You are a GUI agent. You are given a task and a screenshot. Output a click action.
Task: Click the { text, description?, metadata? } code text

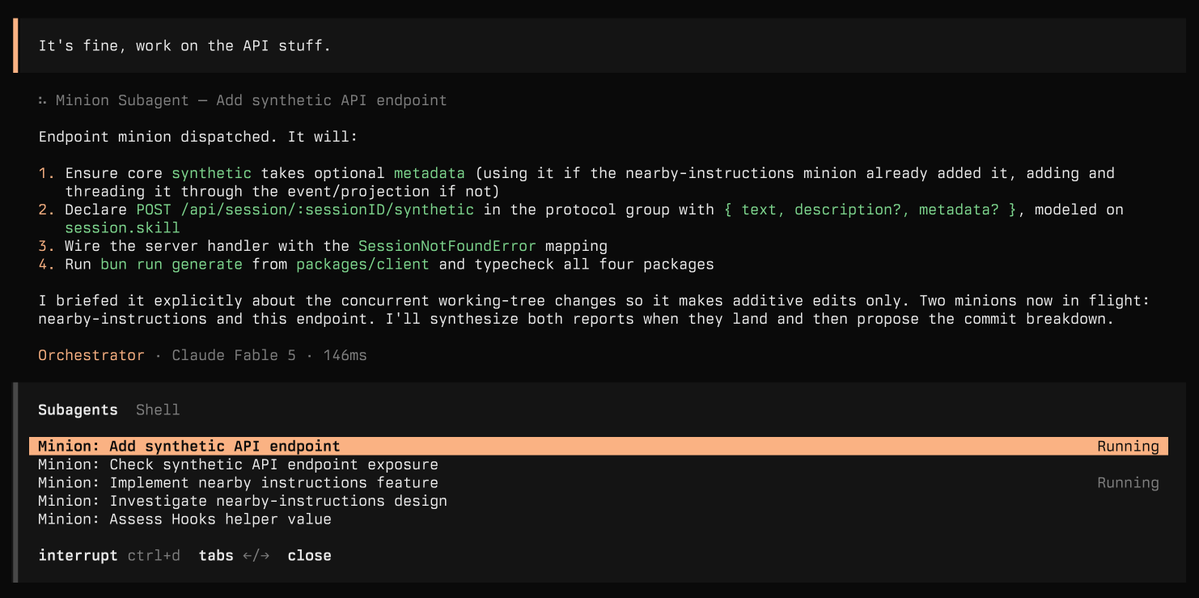click(x=869, y=210)
